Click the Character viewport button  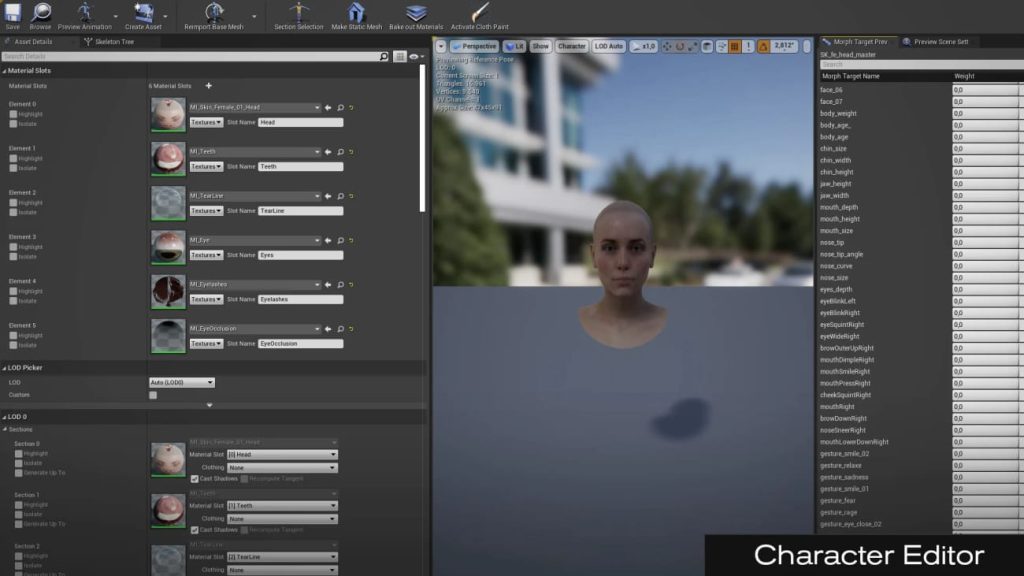click(572, 45)
